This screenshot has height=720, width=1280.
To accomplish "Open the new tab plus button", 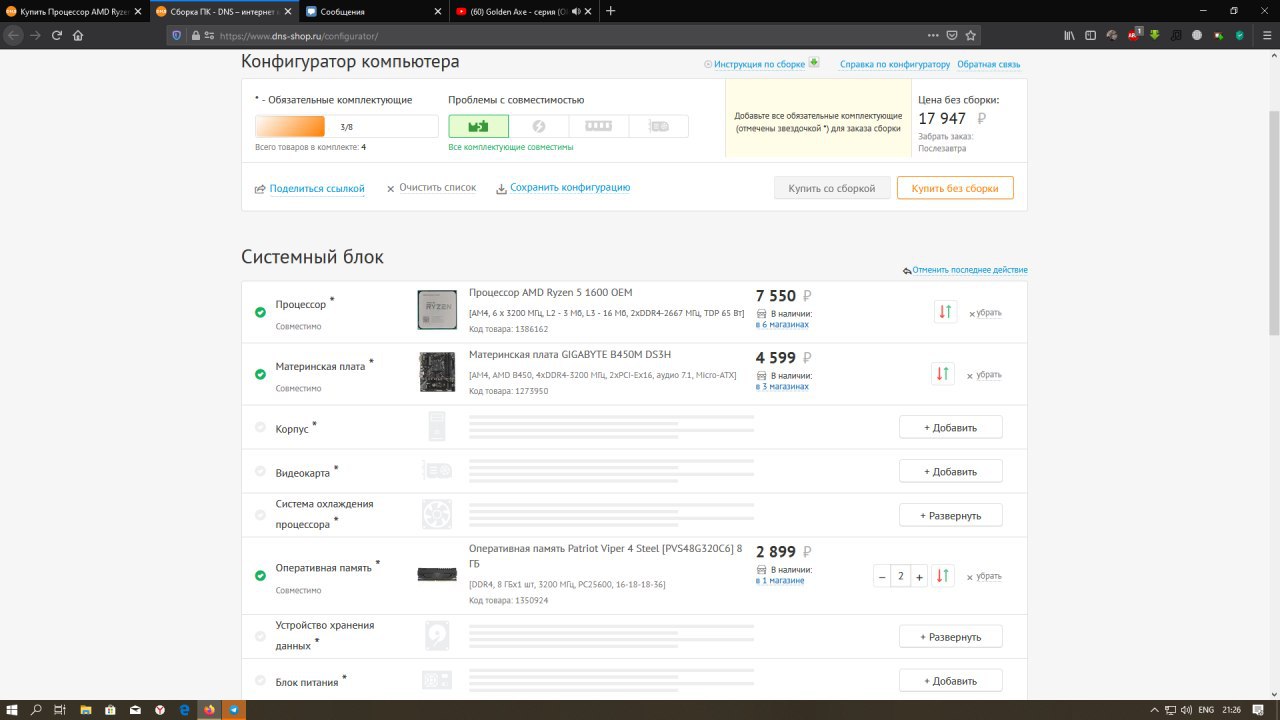I will coord(611,11).
